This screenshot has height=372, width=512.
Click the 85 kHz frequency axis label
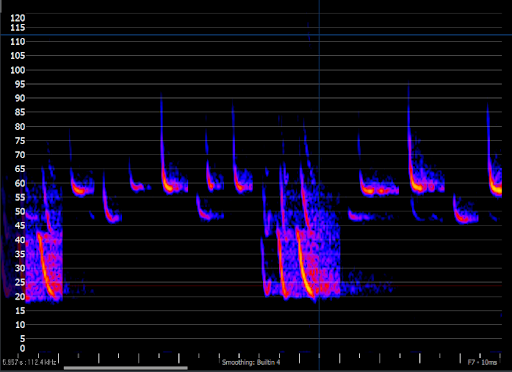click(20, 112)
